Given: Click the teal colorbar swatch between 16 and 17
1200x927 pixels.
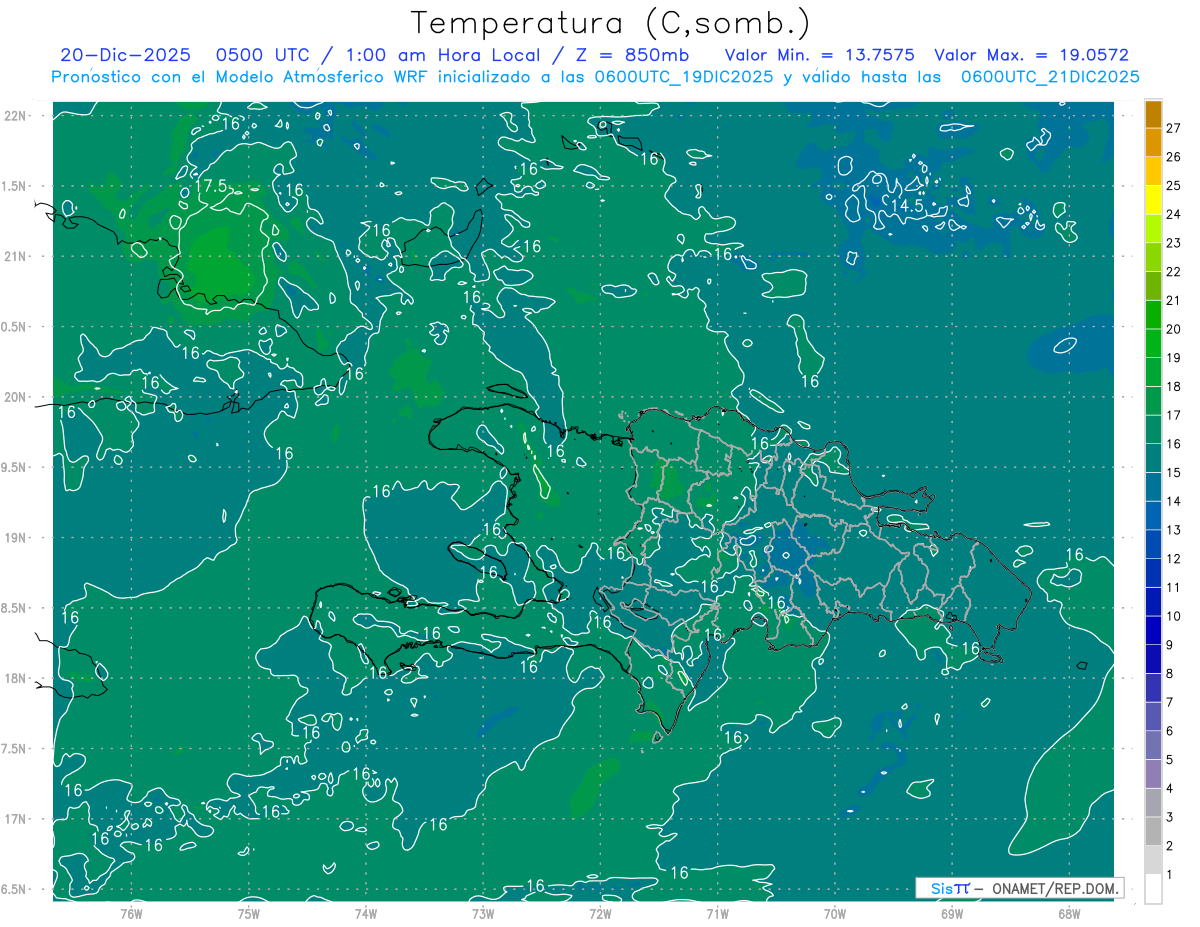Looking at the screenshot, I should (x=1153, y=429).
